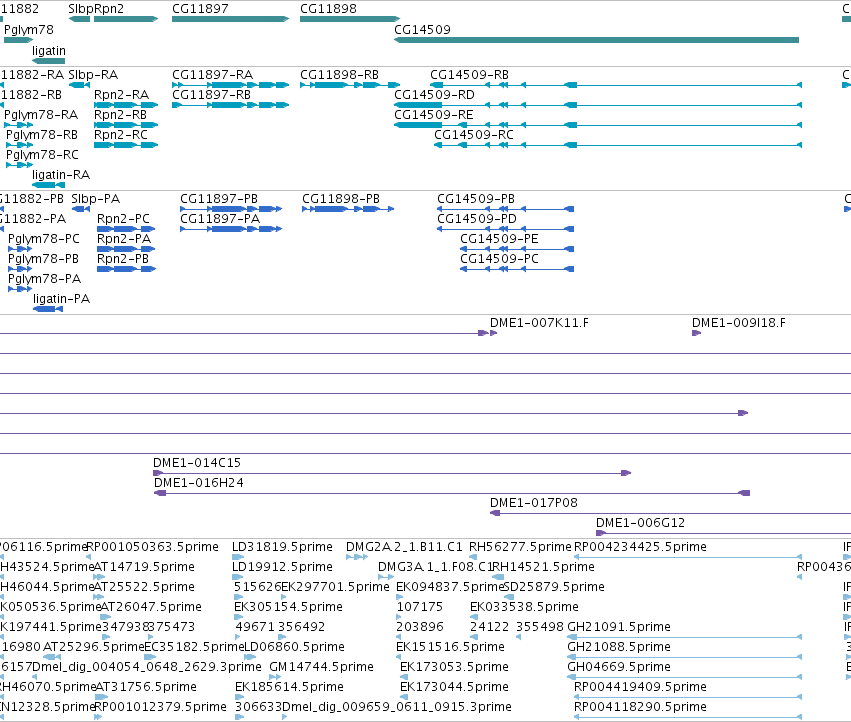Select transcript Pglym78-RC
The image size is (851, 722).
click(x=42, y=155)
